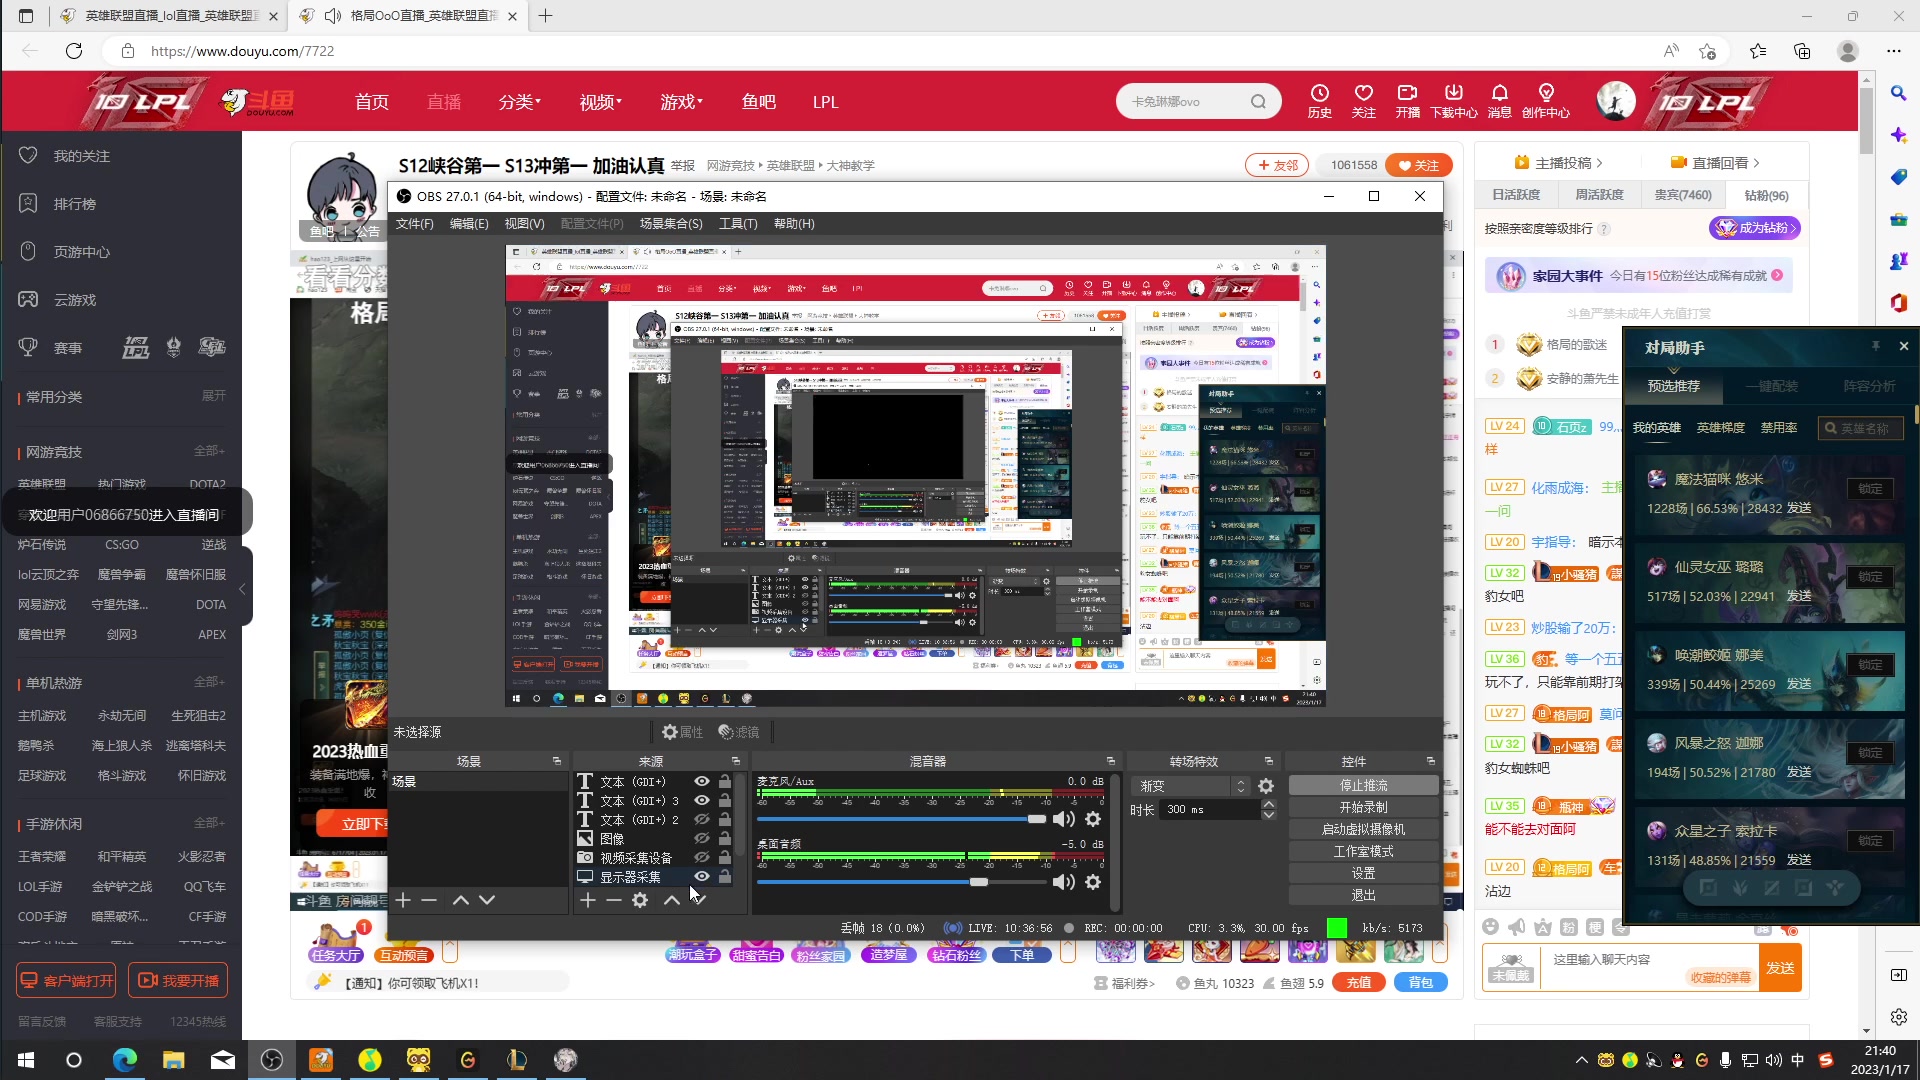Show the hidden 文本 (GDI+) 2 source
Viewport: 1920px width, 1080px height.
click(702, 819)
